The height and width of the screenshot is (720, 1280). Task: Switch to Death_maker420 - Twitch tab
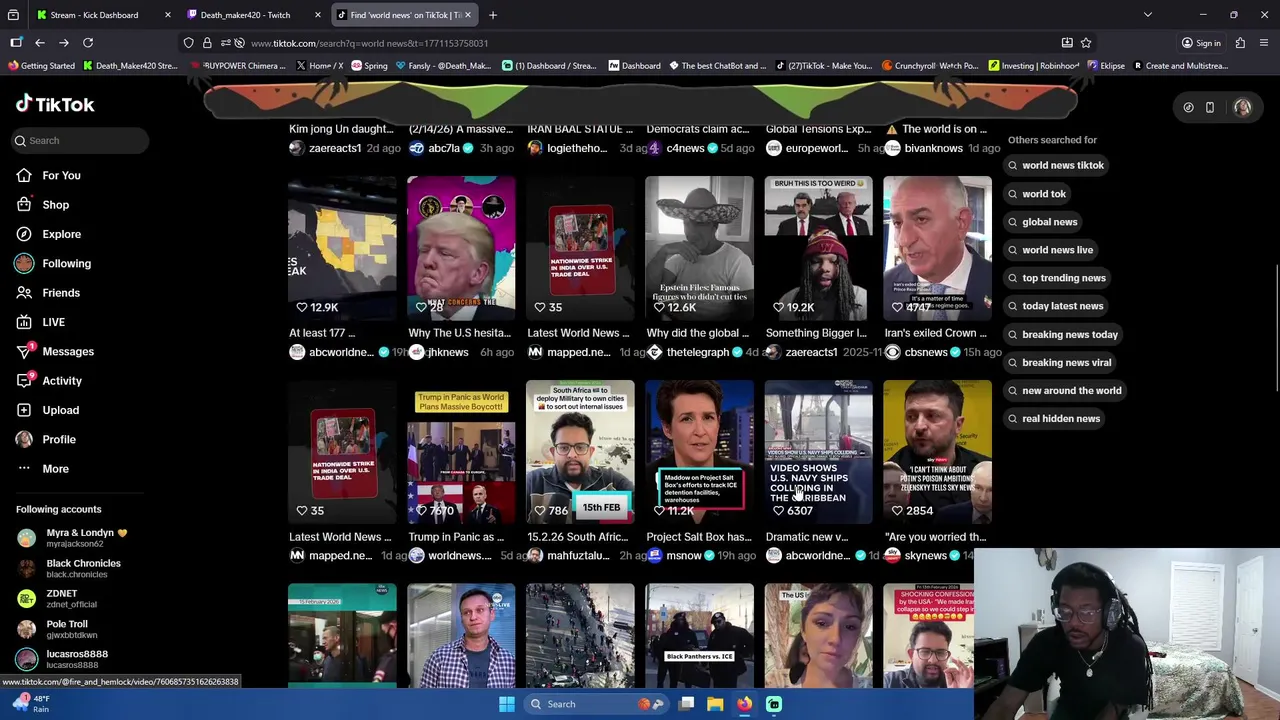coord(245,15)
